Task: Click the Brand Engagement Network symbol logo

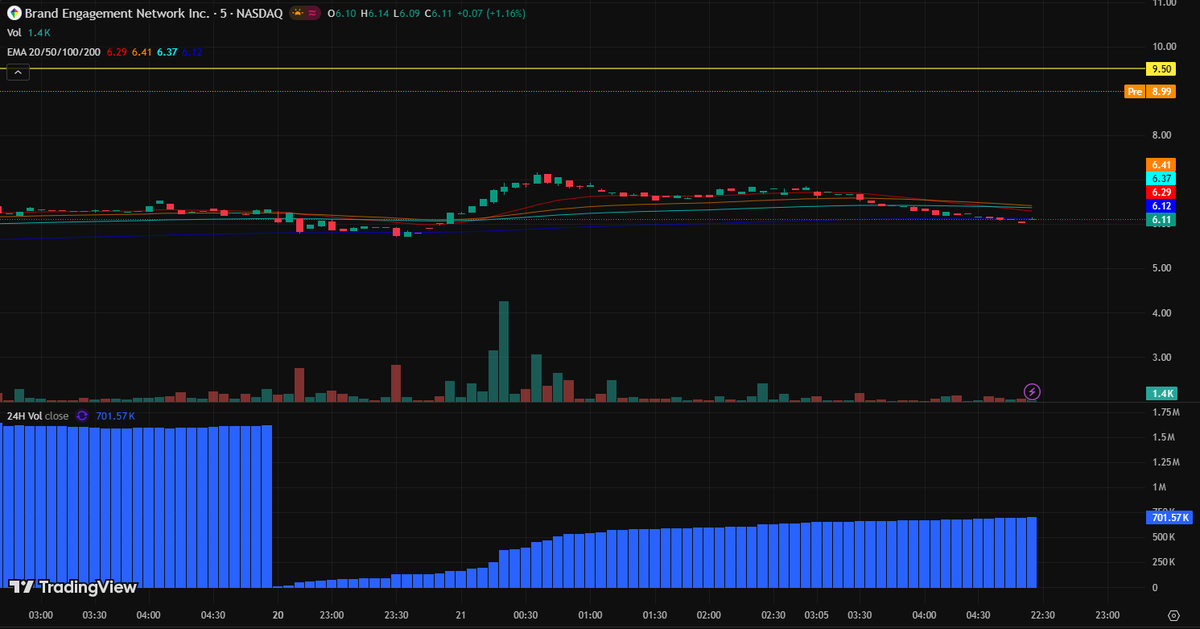Action: click(15, 14)
